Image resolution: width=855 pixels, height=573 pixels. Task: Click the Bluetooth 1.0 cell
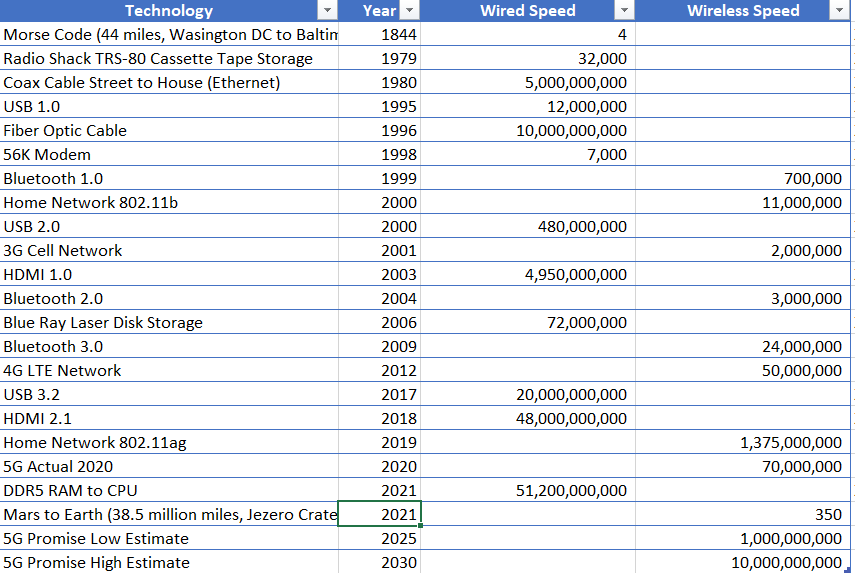point(169,178)
